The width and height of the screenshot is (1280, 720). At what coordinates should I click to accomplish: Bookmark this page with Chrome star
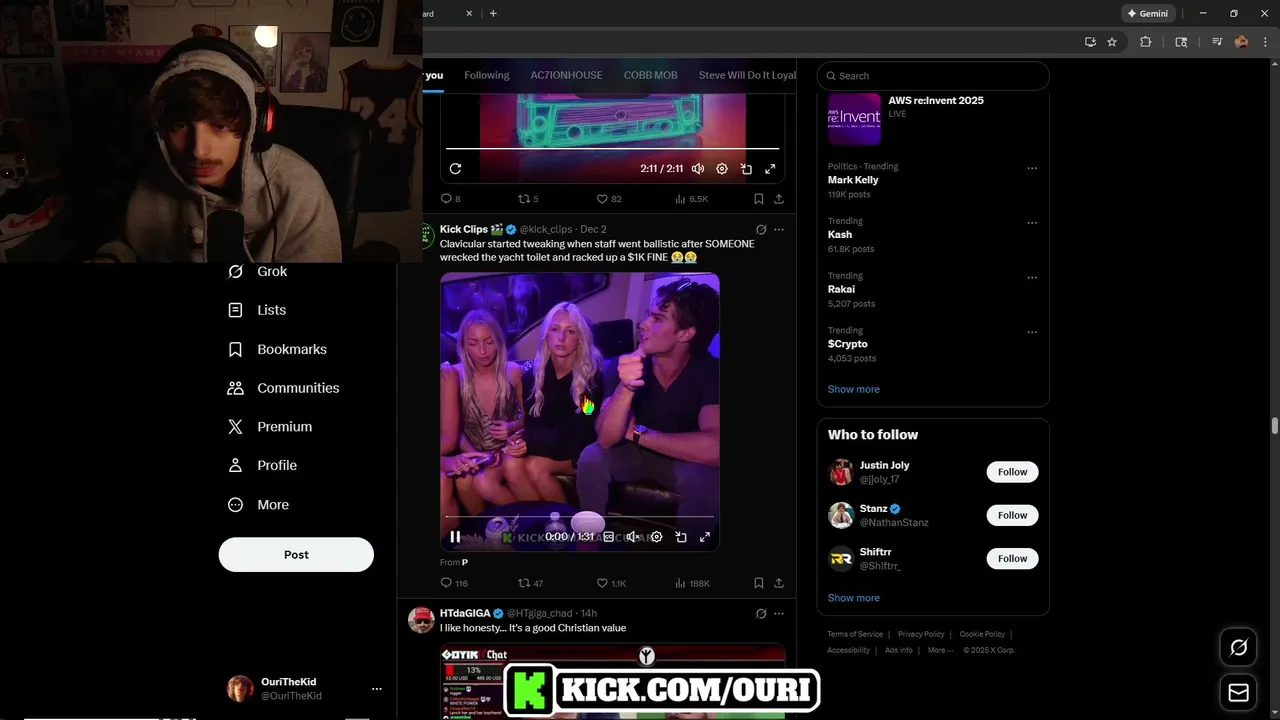coord(1112,42)
